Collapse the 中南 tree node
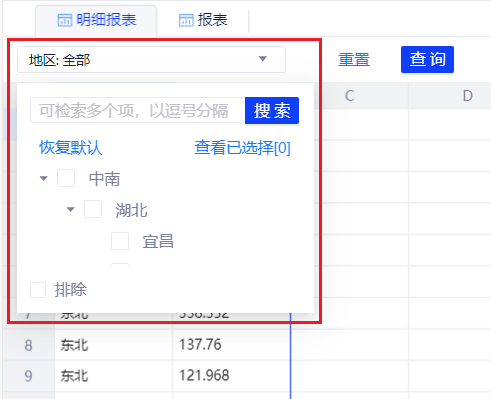The image size is (491, 399). [43, 178]
